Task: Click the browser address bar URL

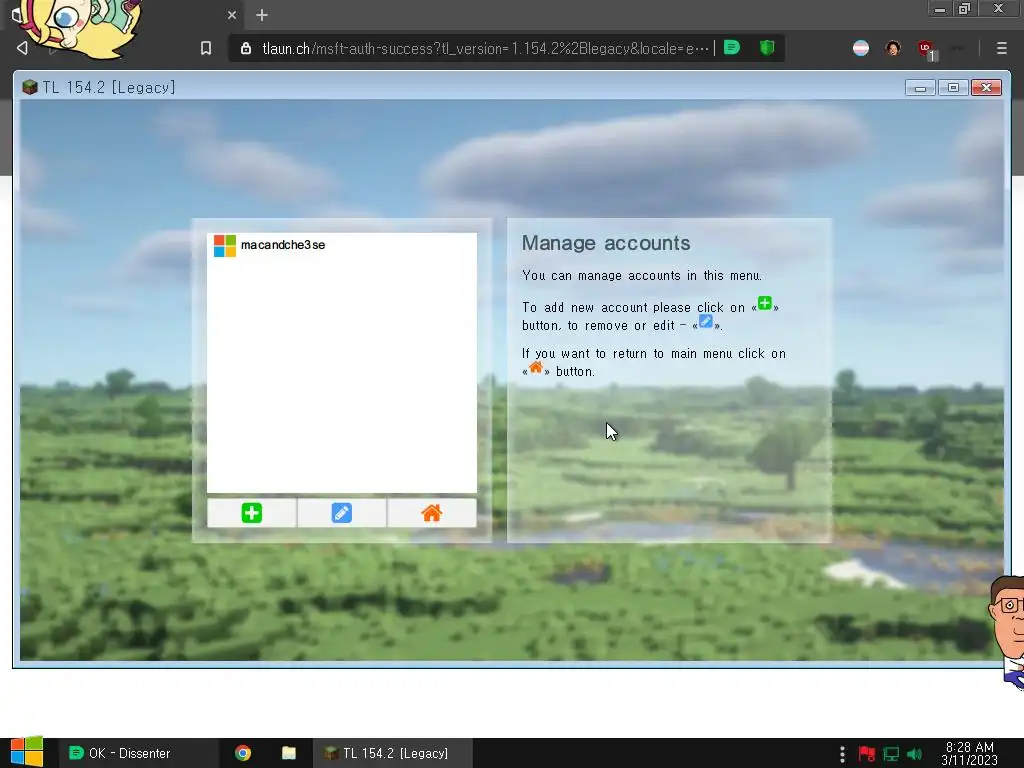Action: [485, 48]
